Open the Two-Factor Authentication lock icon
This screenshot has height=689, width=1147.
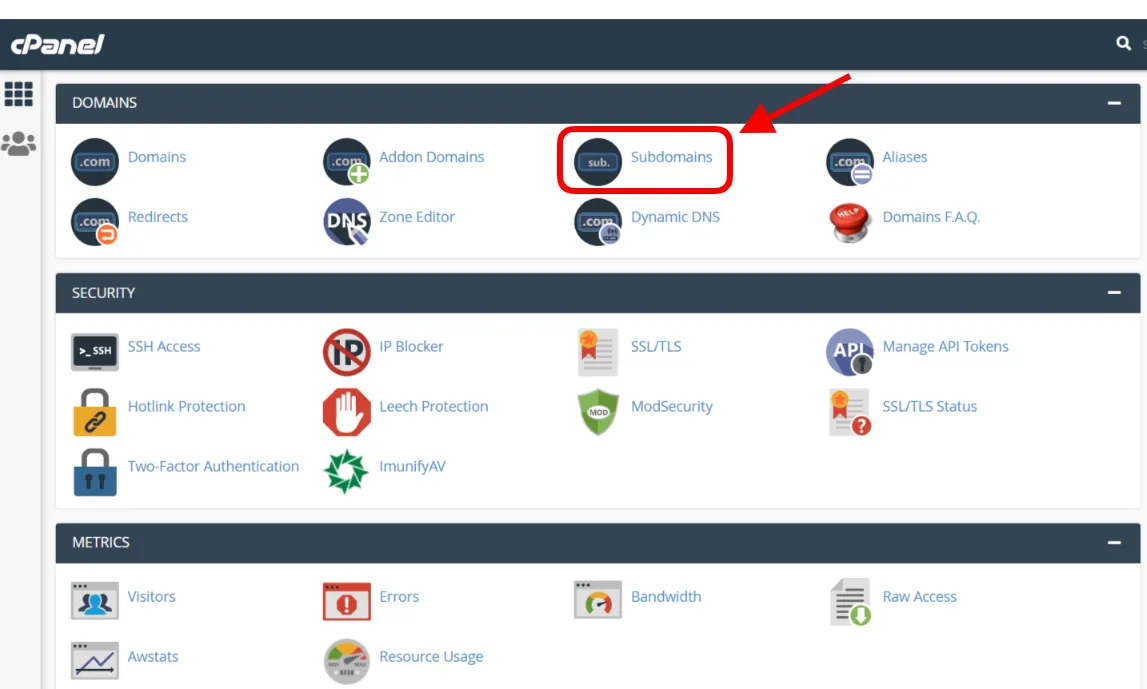pos(94,472)
